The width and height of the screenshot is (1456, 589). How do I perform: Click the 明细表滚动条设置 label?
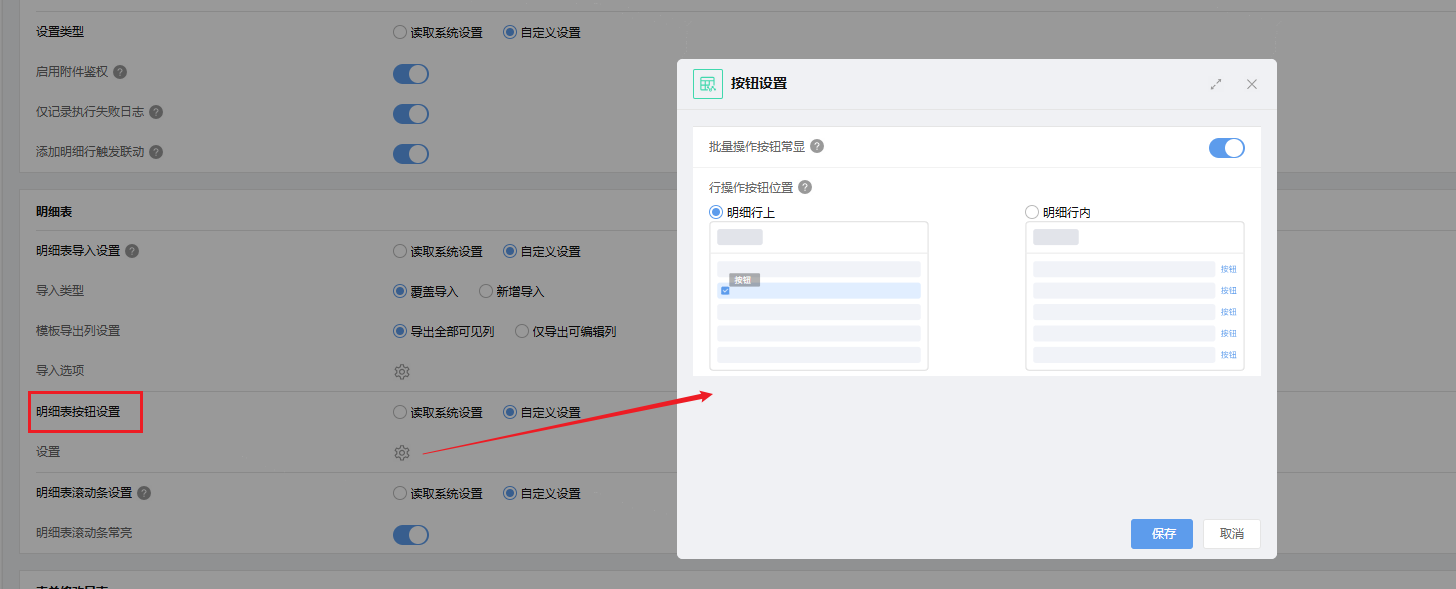[84, 493]
